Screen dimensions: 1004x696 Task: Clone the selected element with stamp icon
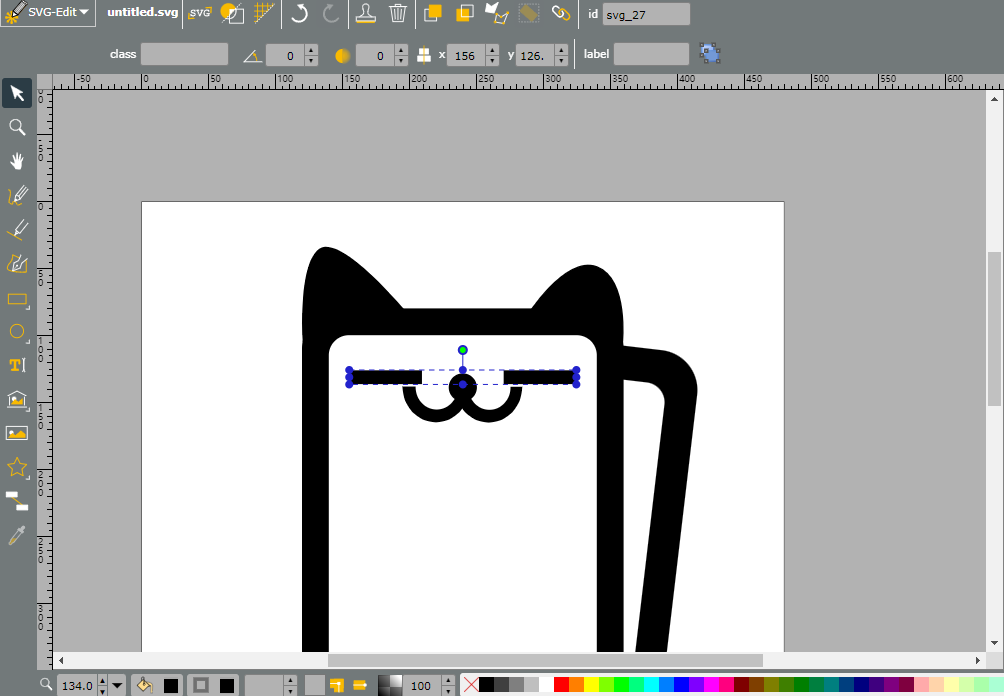pyautogui.click(x=366, y=13)
